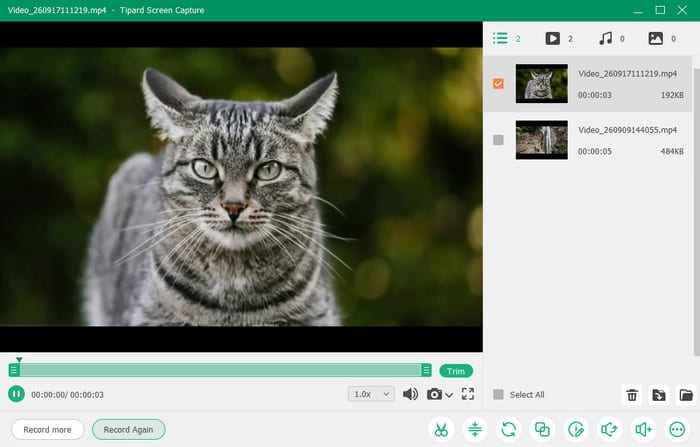Open the scissors video cutter tool
The width and height of the screenshot is (700, 447).
(x=441, y=430)
